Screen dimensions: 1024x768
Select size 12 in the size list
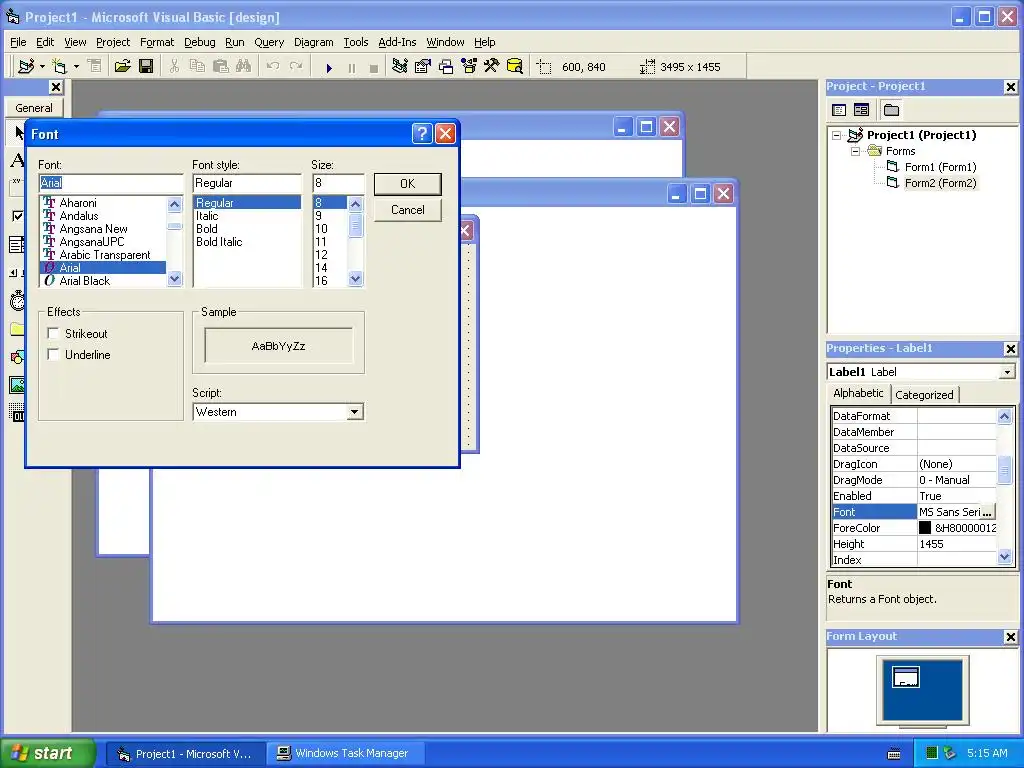tap(321, 255)
